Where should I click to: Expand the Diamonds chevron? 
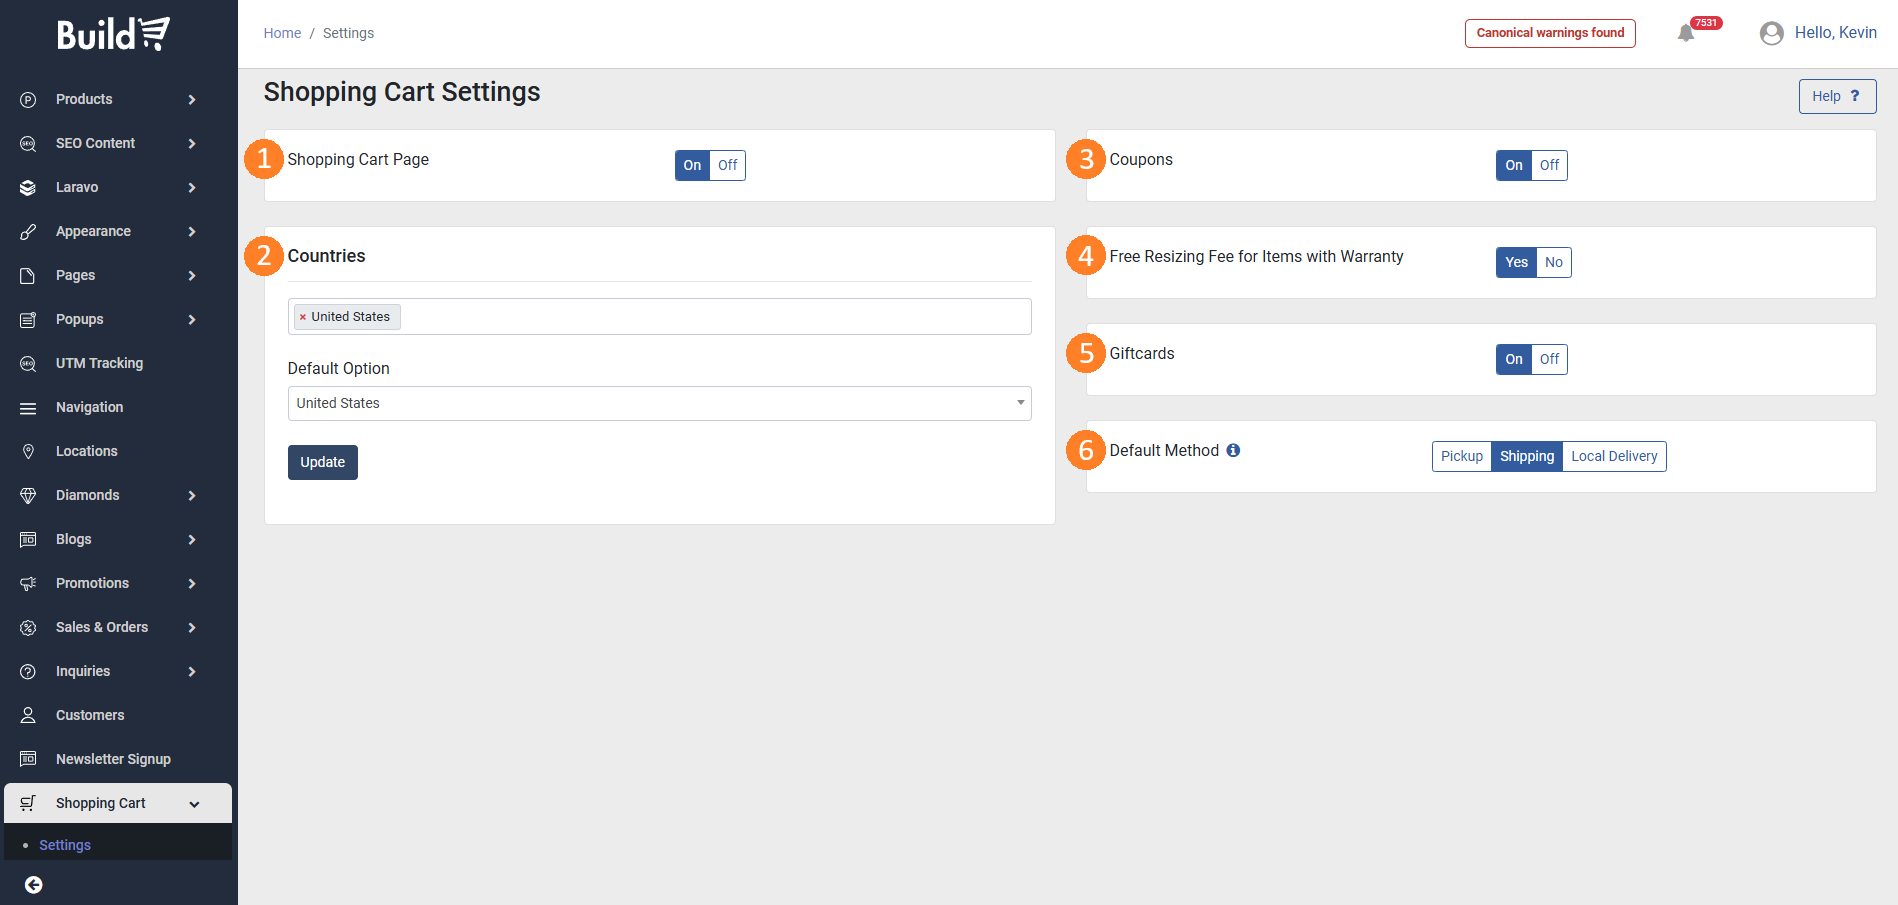click(x=192, y=495)
